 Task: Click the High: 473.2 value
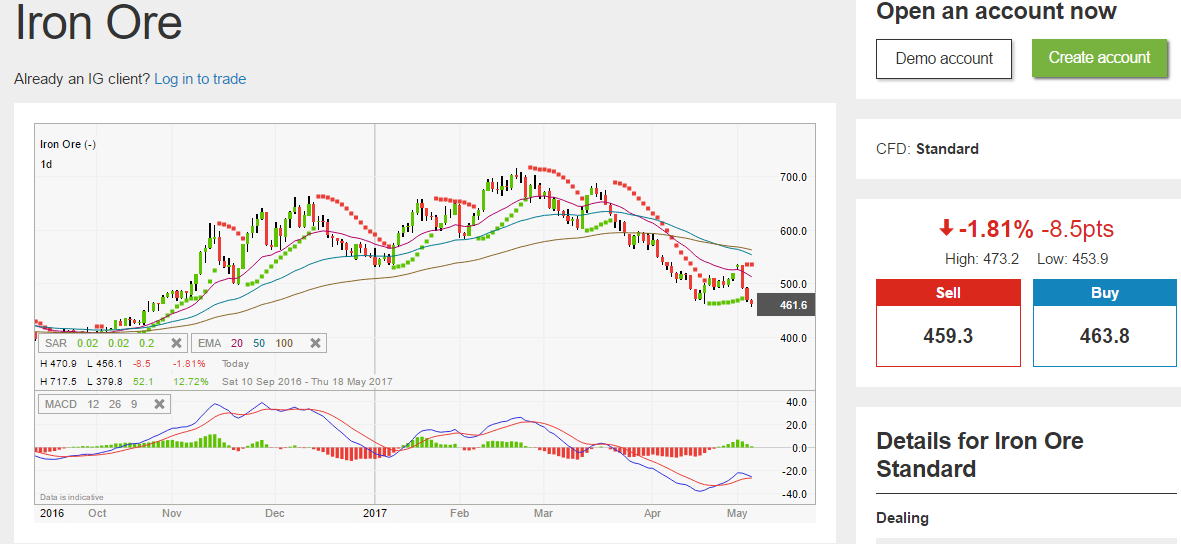tap(981, 259)
